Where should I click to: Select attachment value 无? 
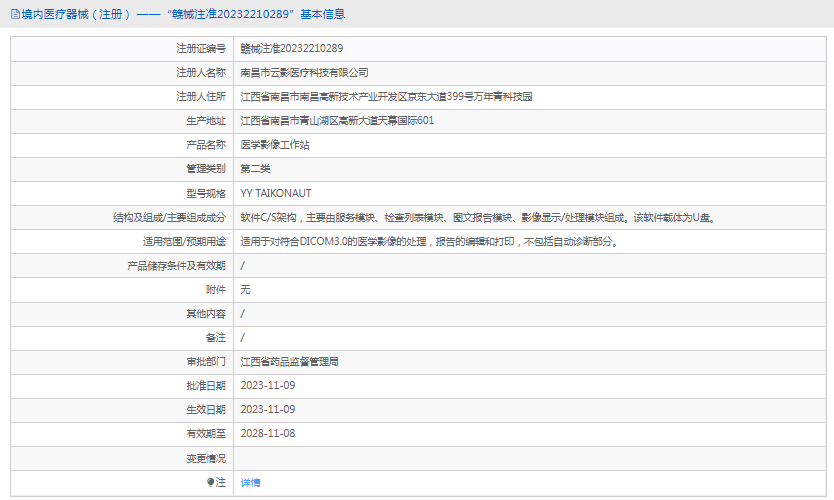[x=245, y=289]
